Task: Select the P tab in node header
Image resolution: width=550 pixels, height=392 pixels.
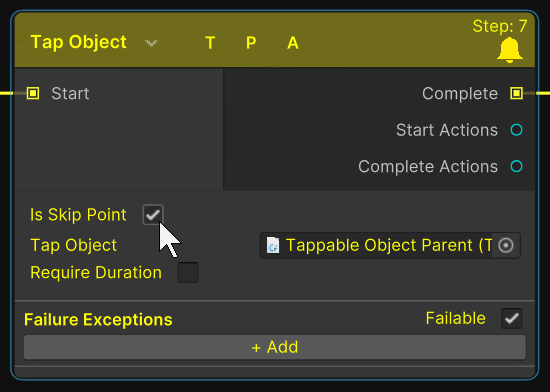Action: point(251,43)
